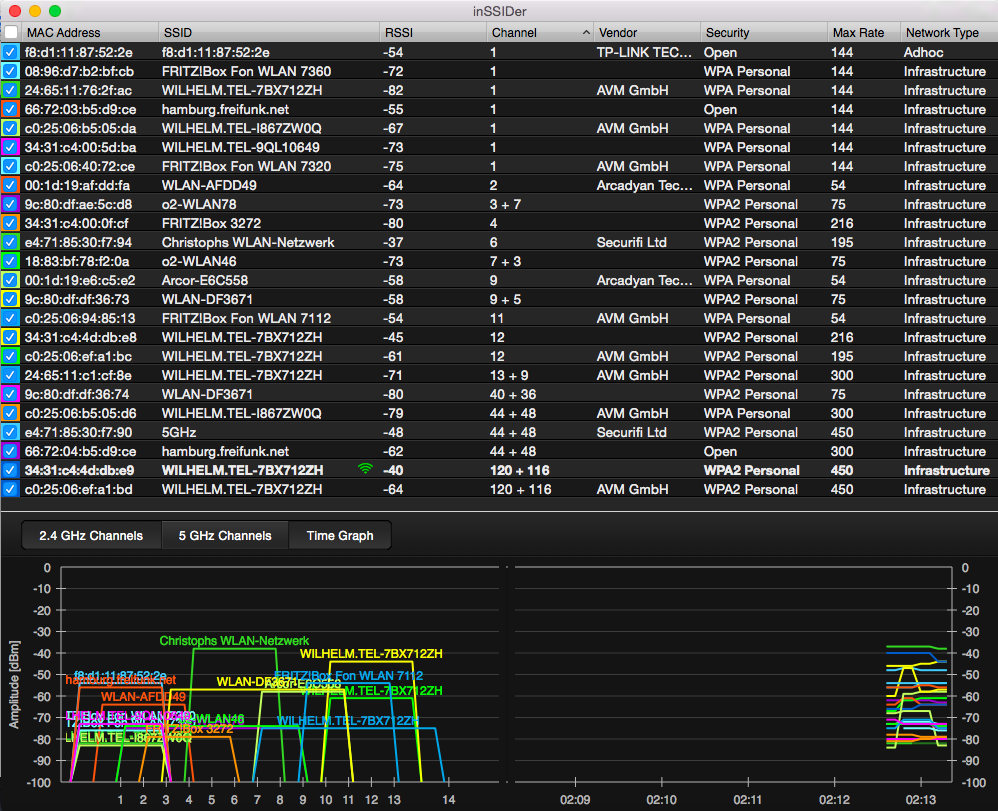
Task: Disable the Arcor-E6C558 network checkbox
Action: (x=10, y=280)
